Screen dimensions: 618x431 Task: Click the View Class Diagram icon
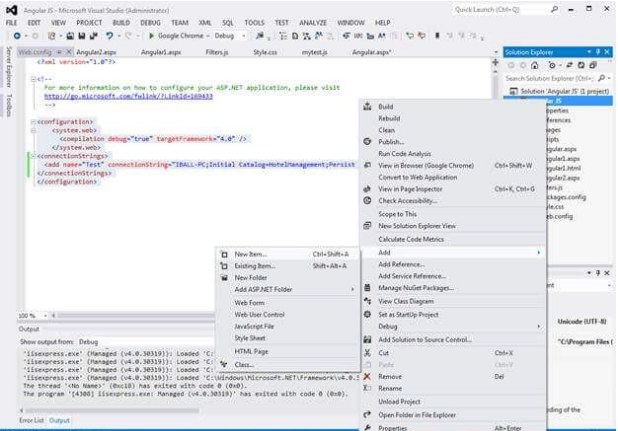click(x=367, y=301)
